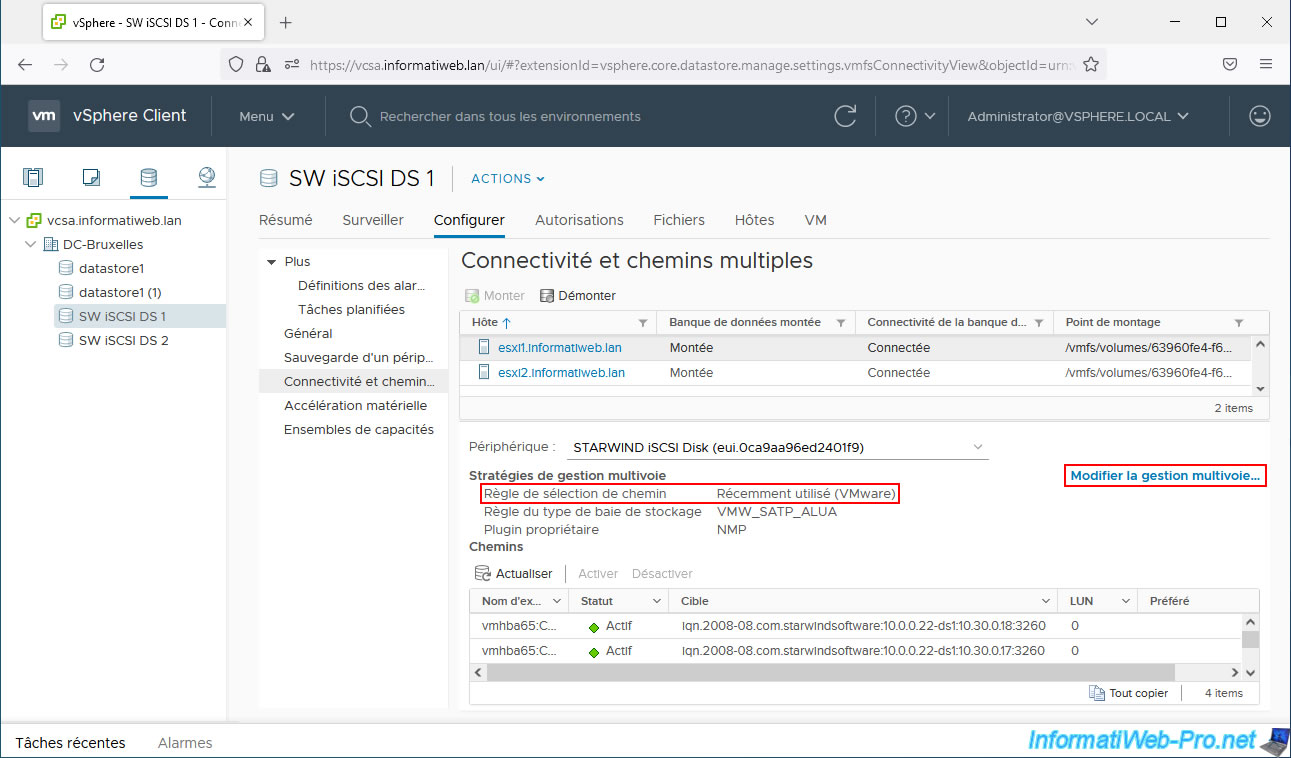Select SW iSCSI DS 2 datastore
1291x758 pixels.
point(123,340)
